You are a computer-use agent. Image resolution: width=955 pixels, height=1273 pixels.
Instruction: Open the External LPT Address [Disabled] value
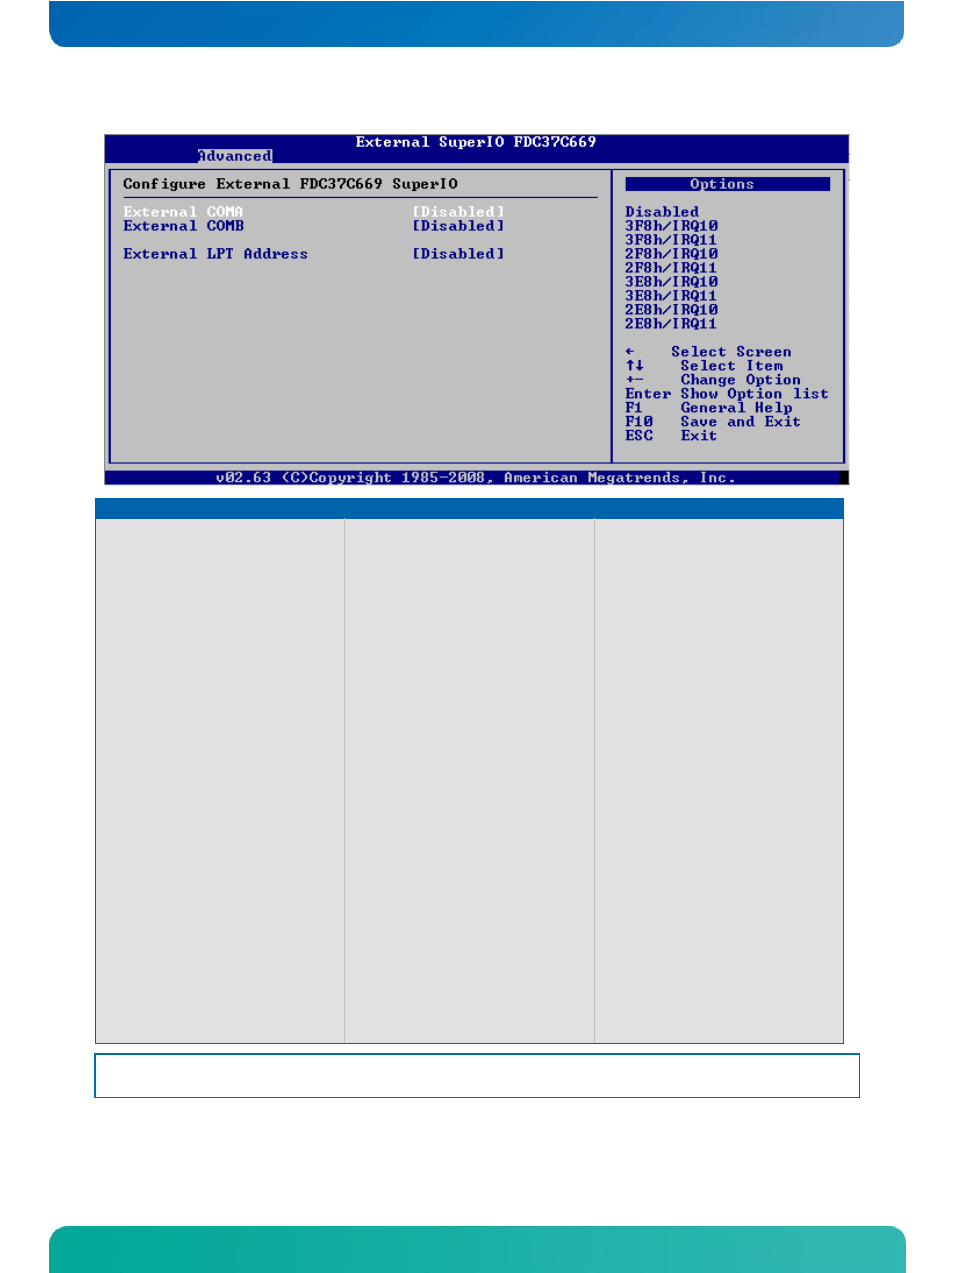(459, 254)
